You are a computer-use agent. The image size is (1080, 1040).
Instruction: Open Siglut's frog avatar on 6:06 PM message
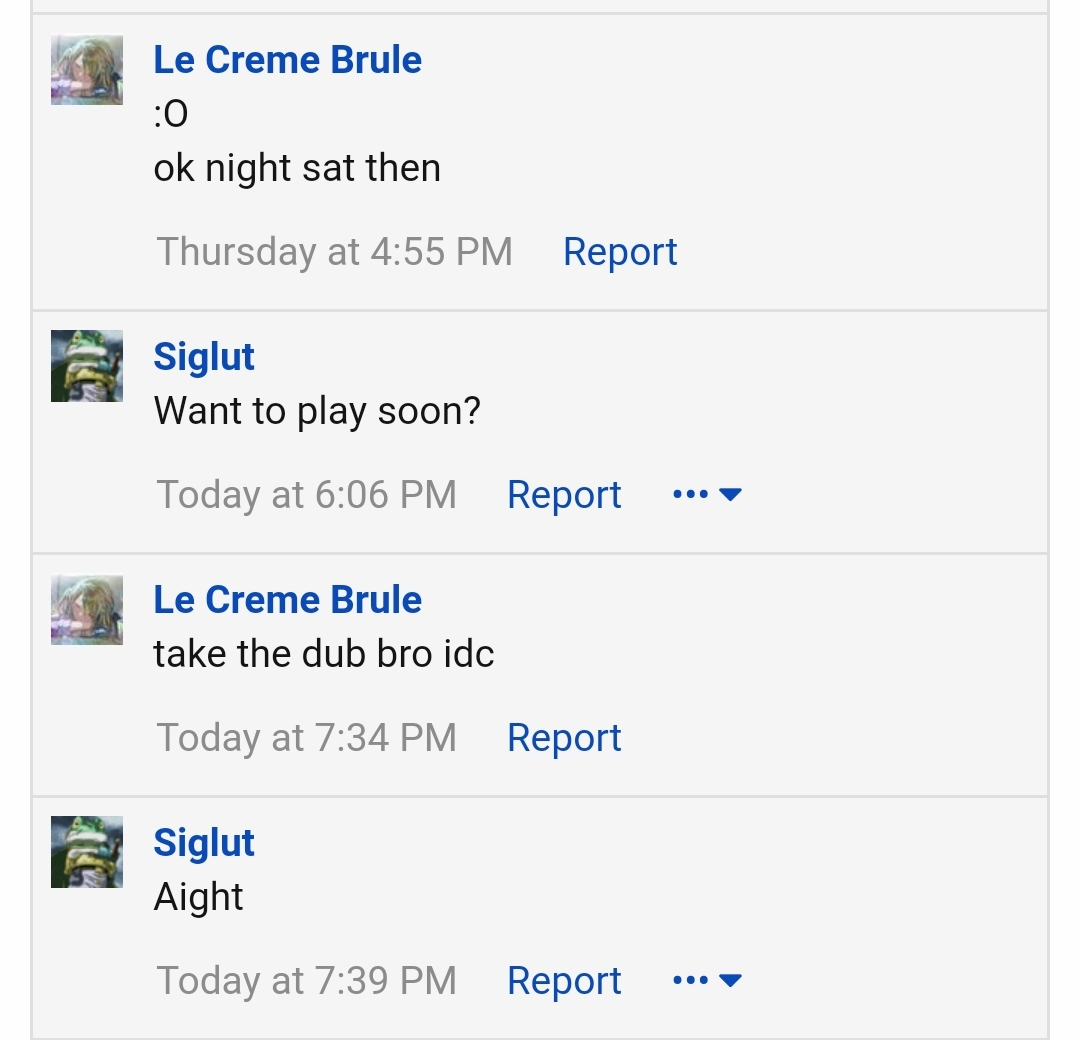[x=87, y=366]
